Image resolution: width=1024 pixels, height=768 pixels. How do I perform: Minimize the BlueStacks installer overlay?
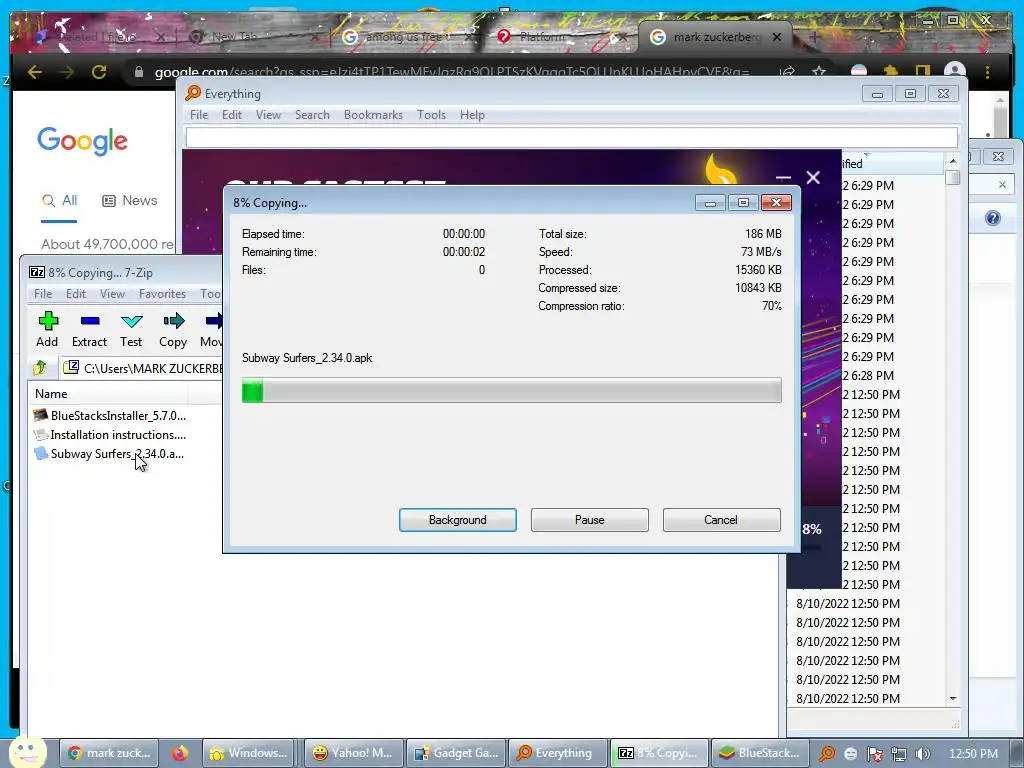[783, 178]
